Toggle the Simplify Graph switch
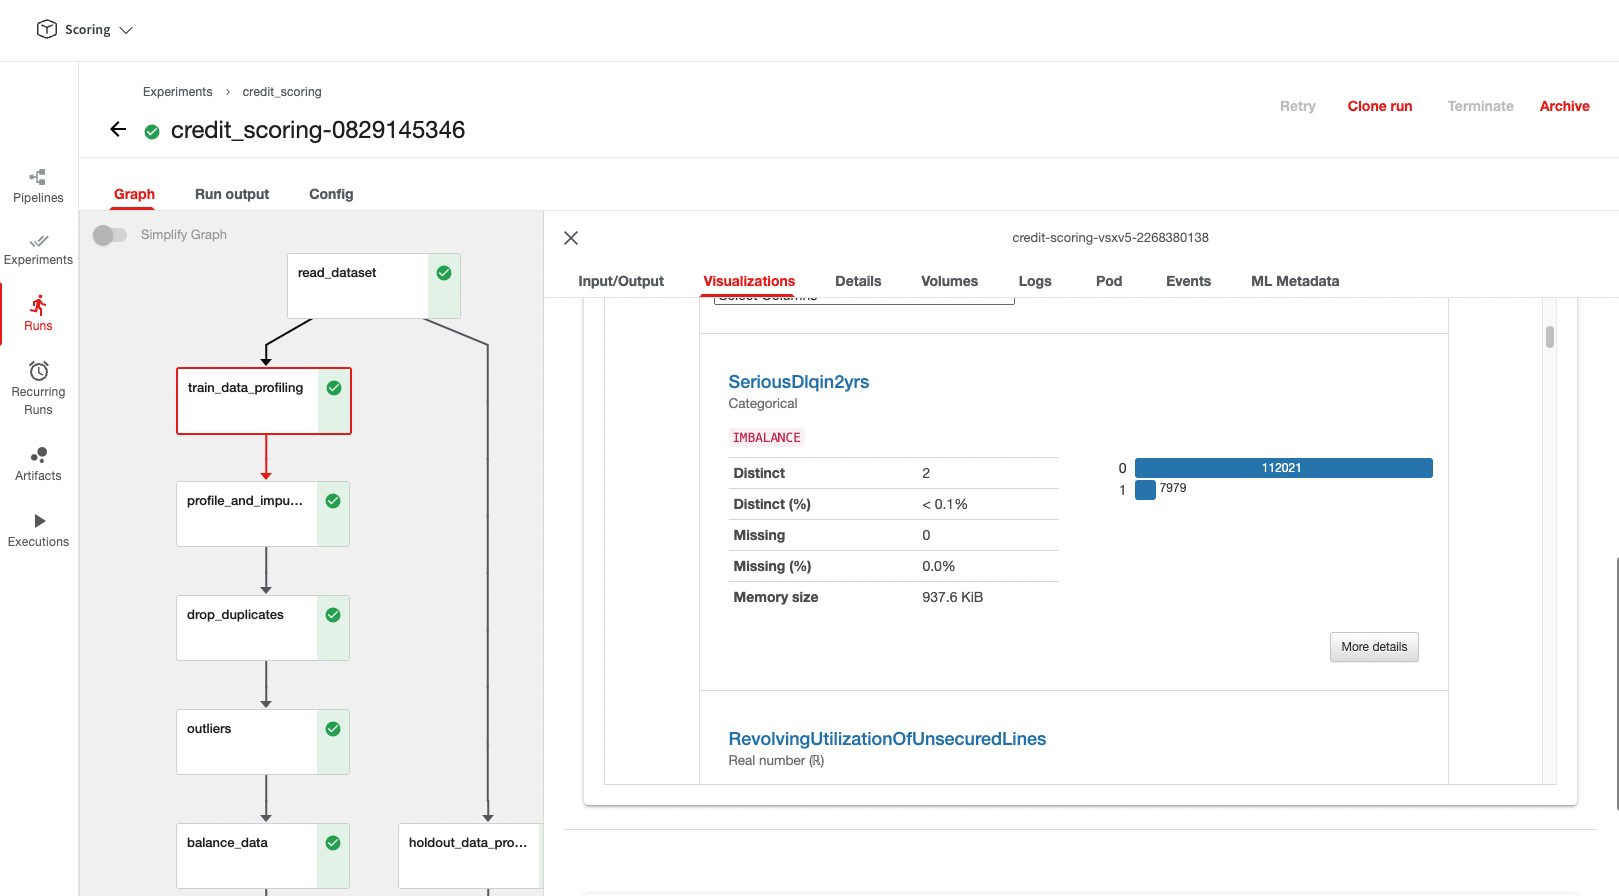The image size is (1619, 896). tap(110, 235)
